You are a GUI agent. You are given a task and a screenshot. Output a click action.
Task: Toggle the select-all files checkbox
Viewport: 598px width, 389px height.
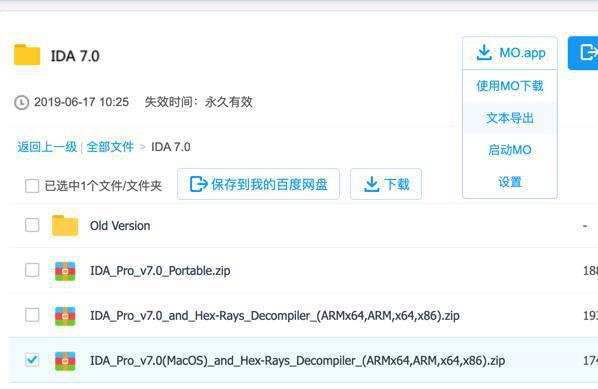pyautogui.click(x=32, y=186)
